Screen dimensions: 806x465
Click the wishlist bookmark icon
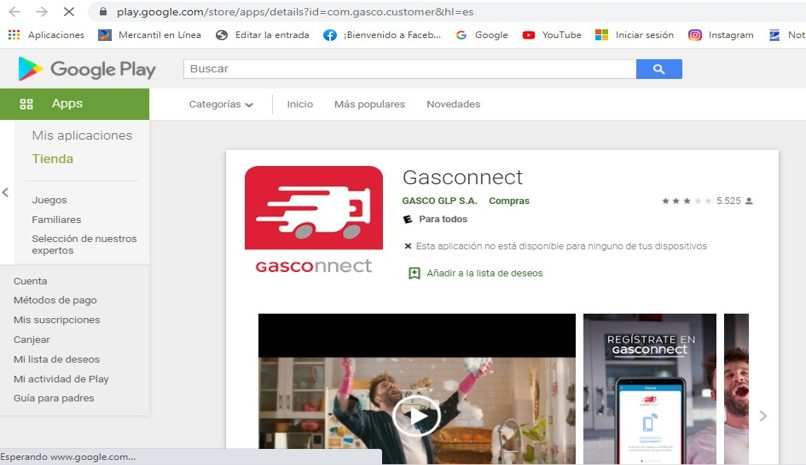coord(414,273)
